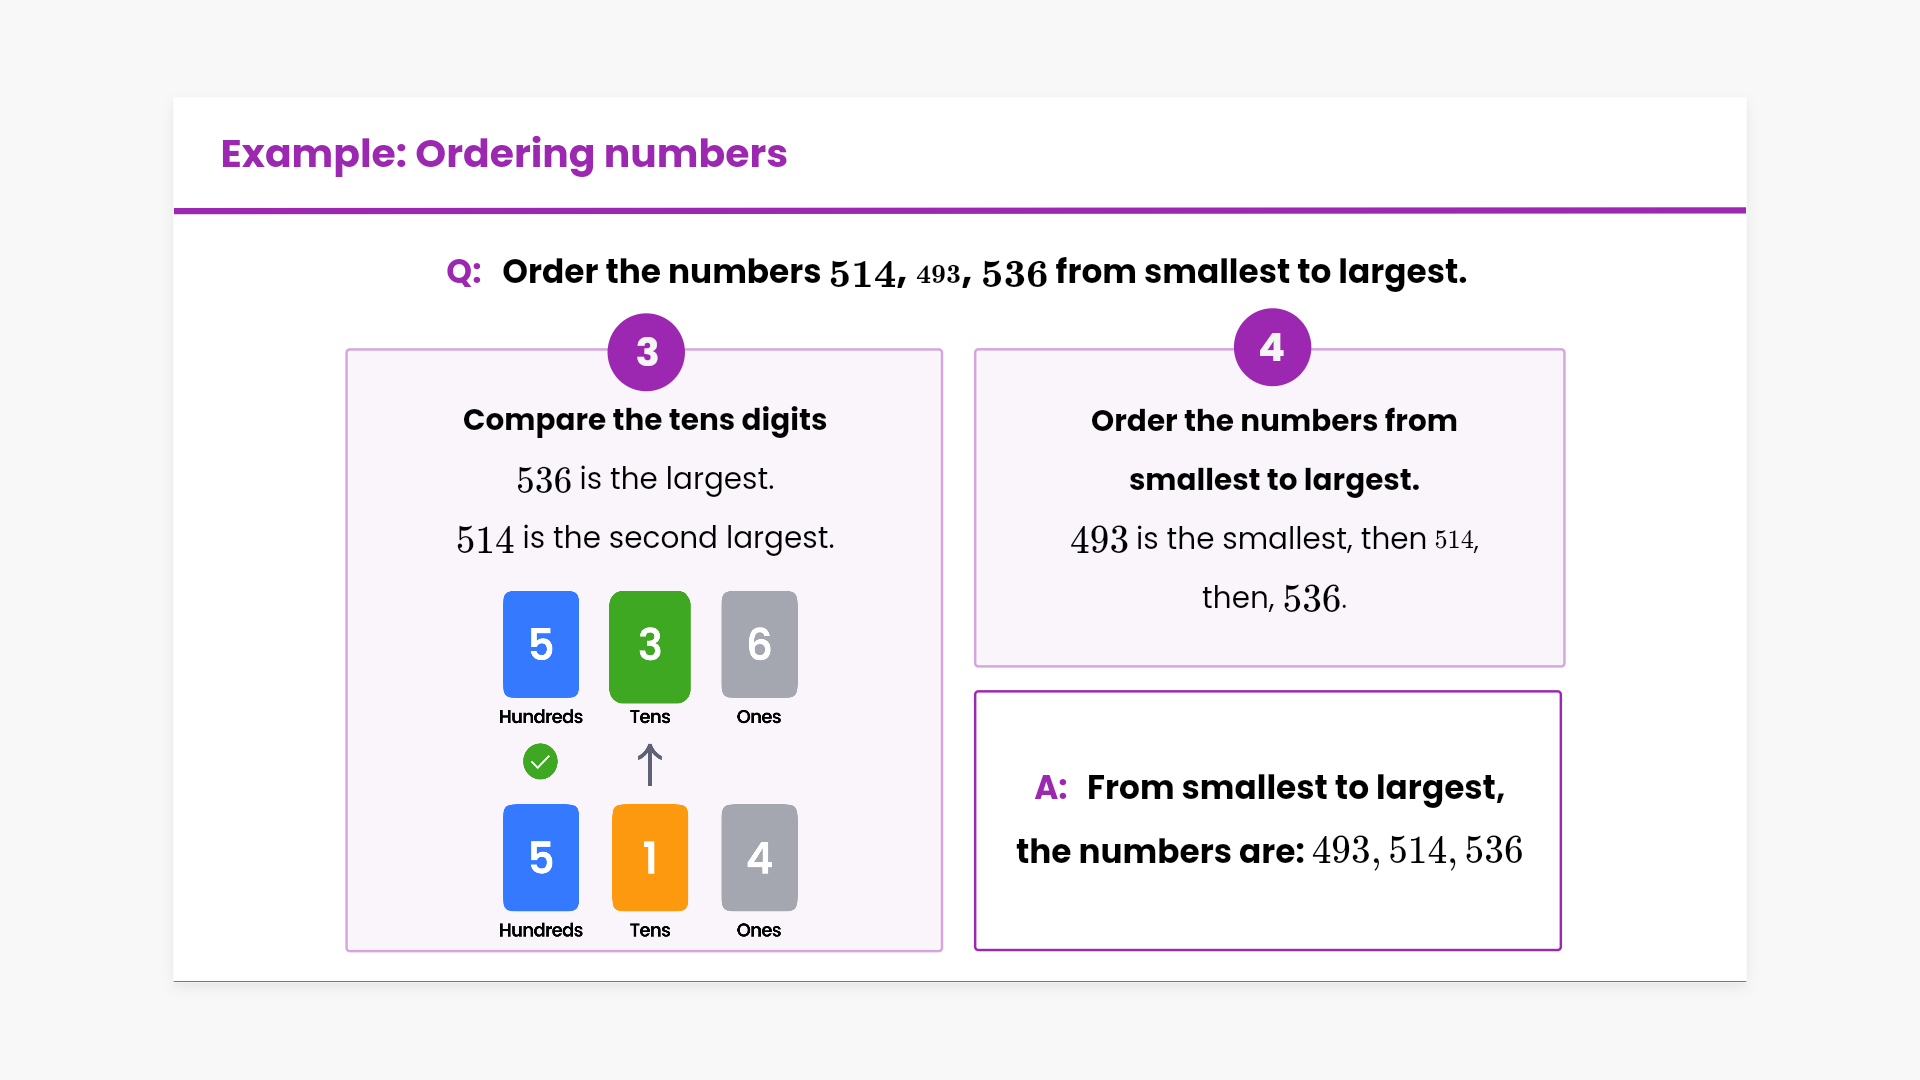The width and height of the screenshot is (1920, 1080).
Task: Click the 'Compare the tens digits' heading
Action: coord(645,420)
